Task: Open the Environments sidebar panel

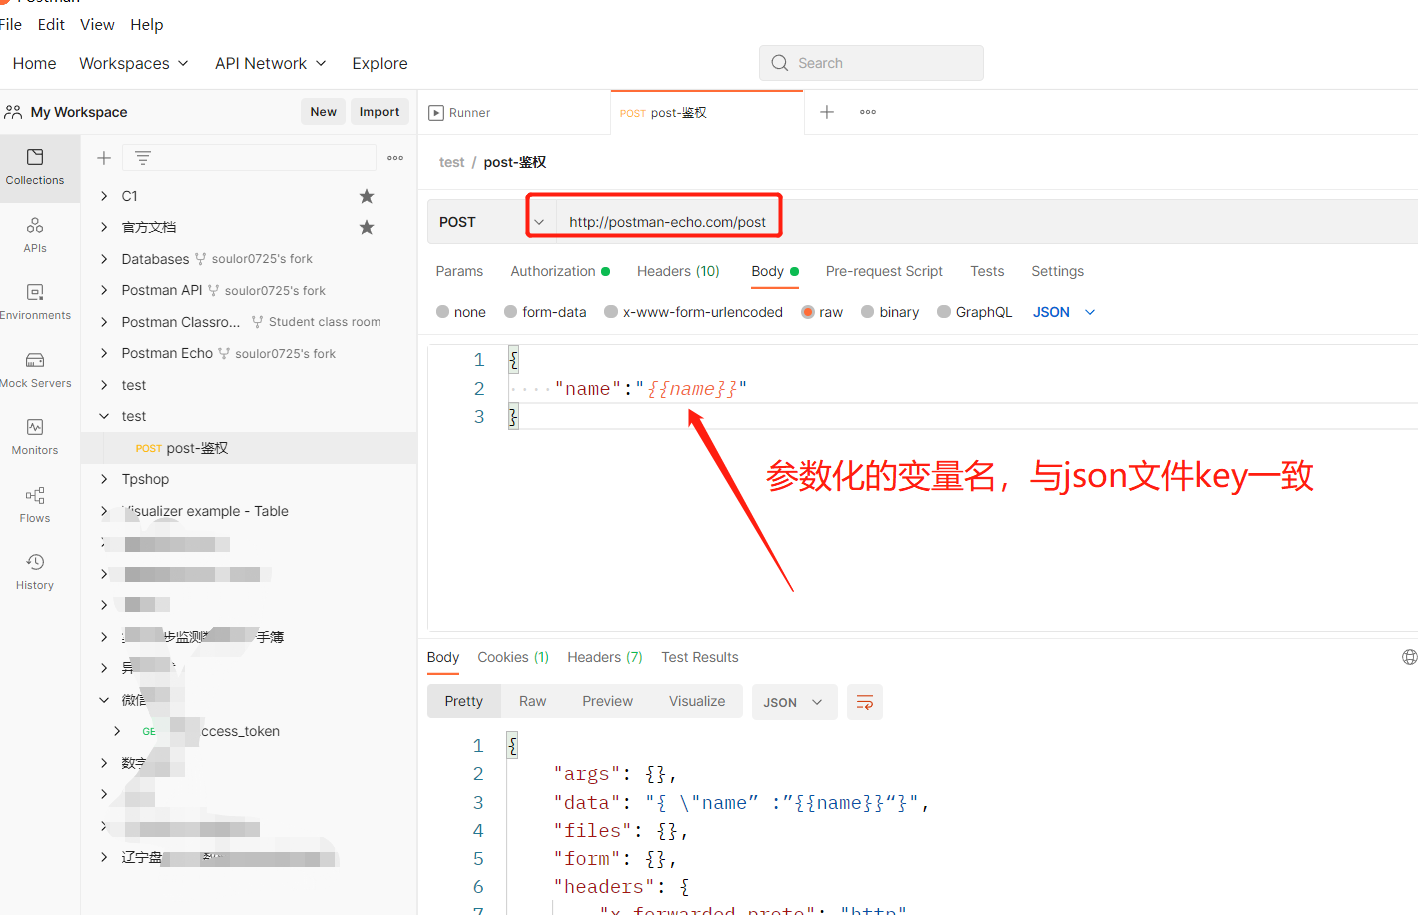Action: coord(35,302)
